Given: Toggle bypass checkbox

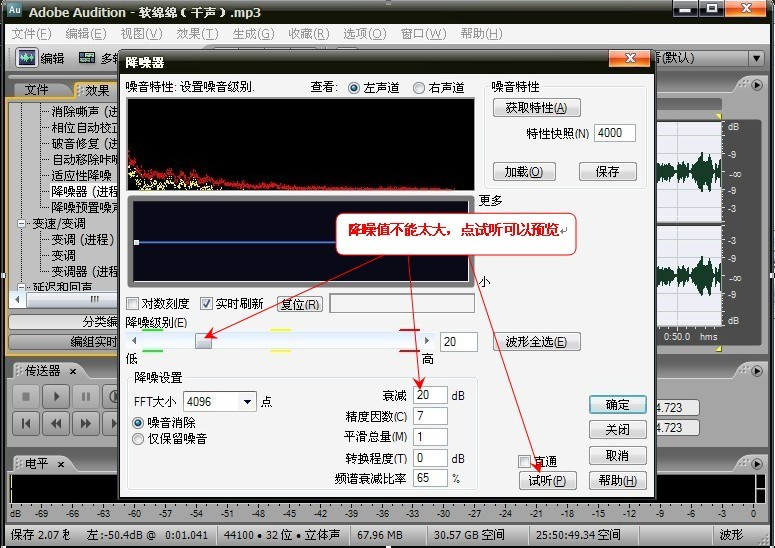Looking at the screenshot, I should (x=524, y=462).
